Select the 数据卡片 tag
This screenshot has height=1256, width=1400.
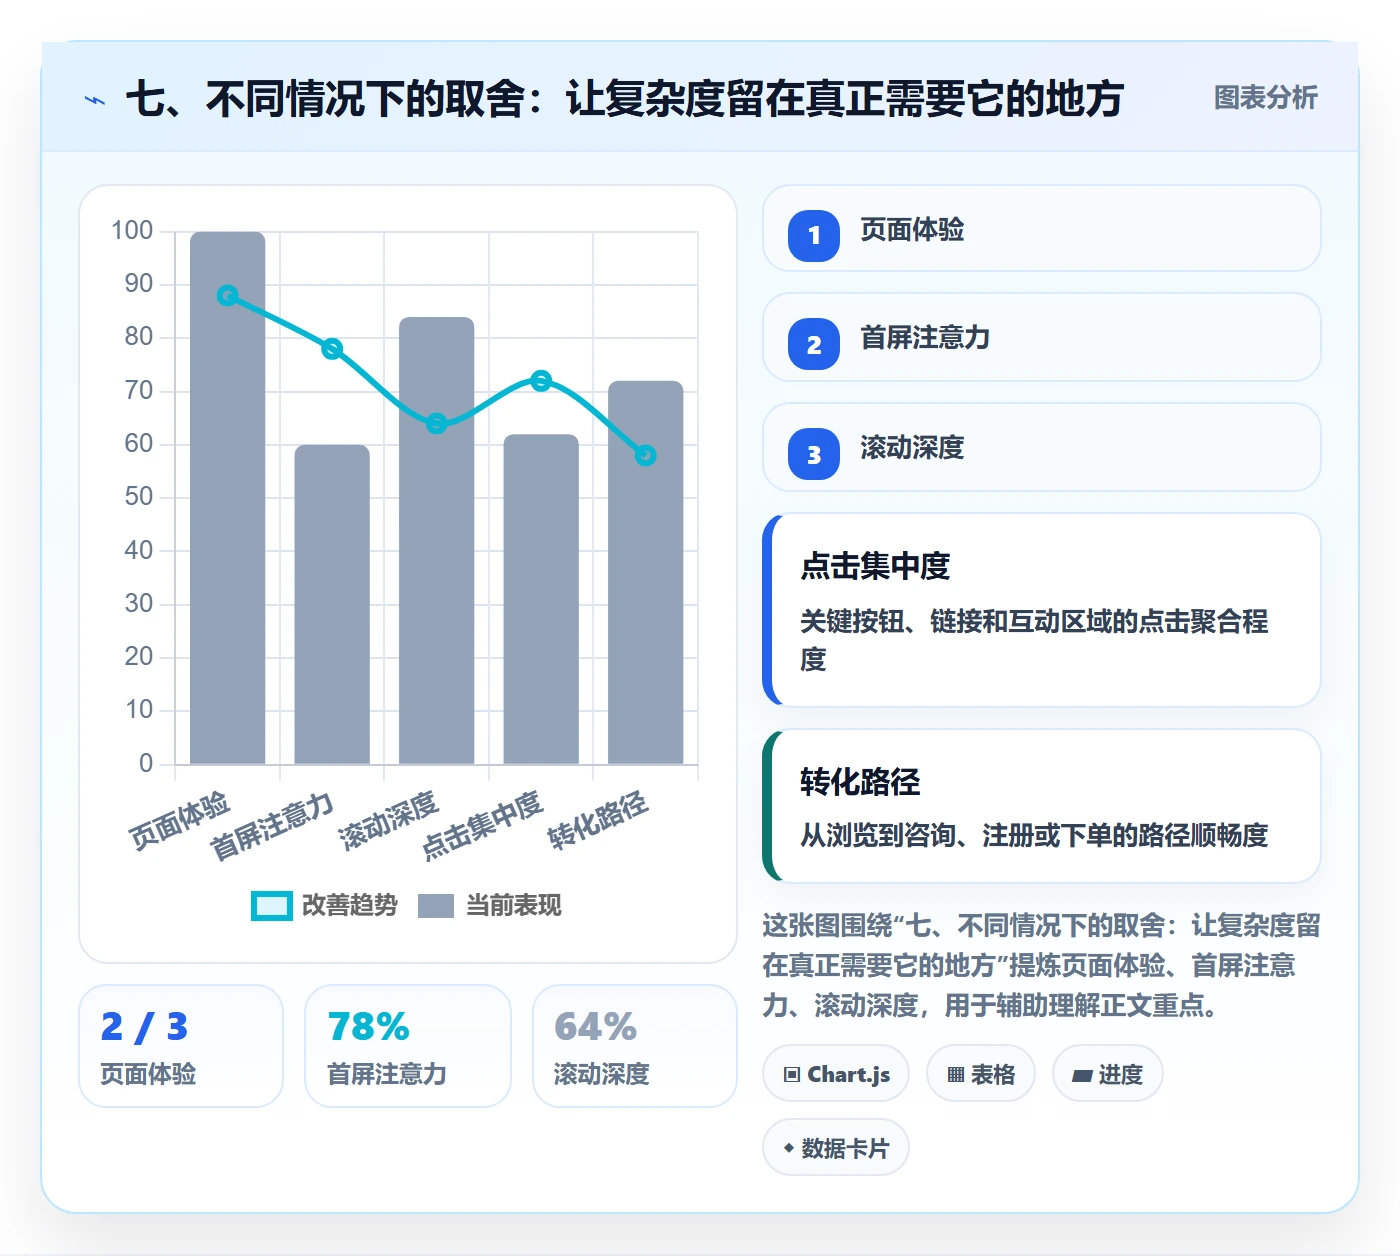point(836,1148)
